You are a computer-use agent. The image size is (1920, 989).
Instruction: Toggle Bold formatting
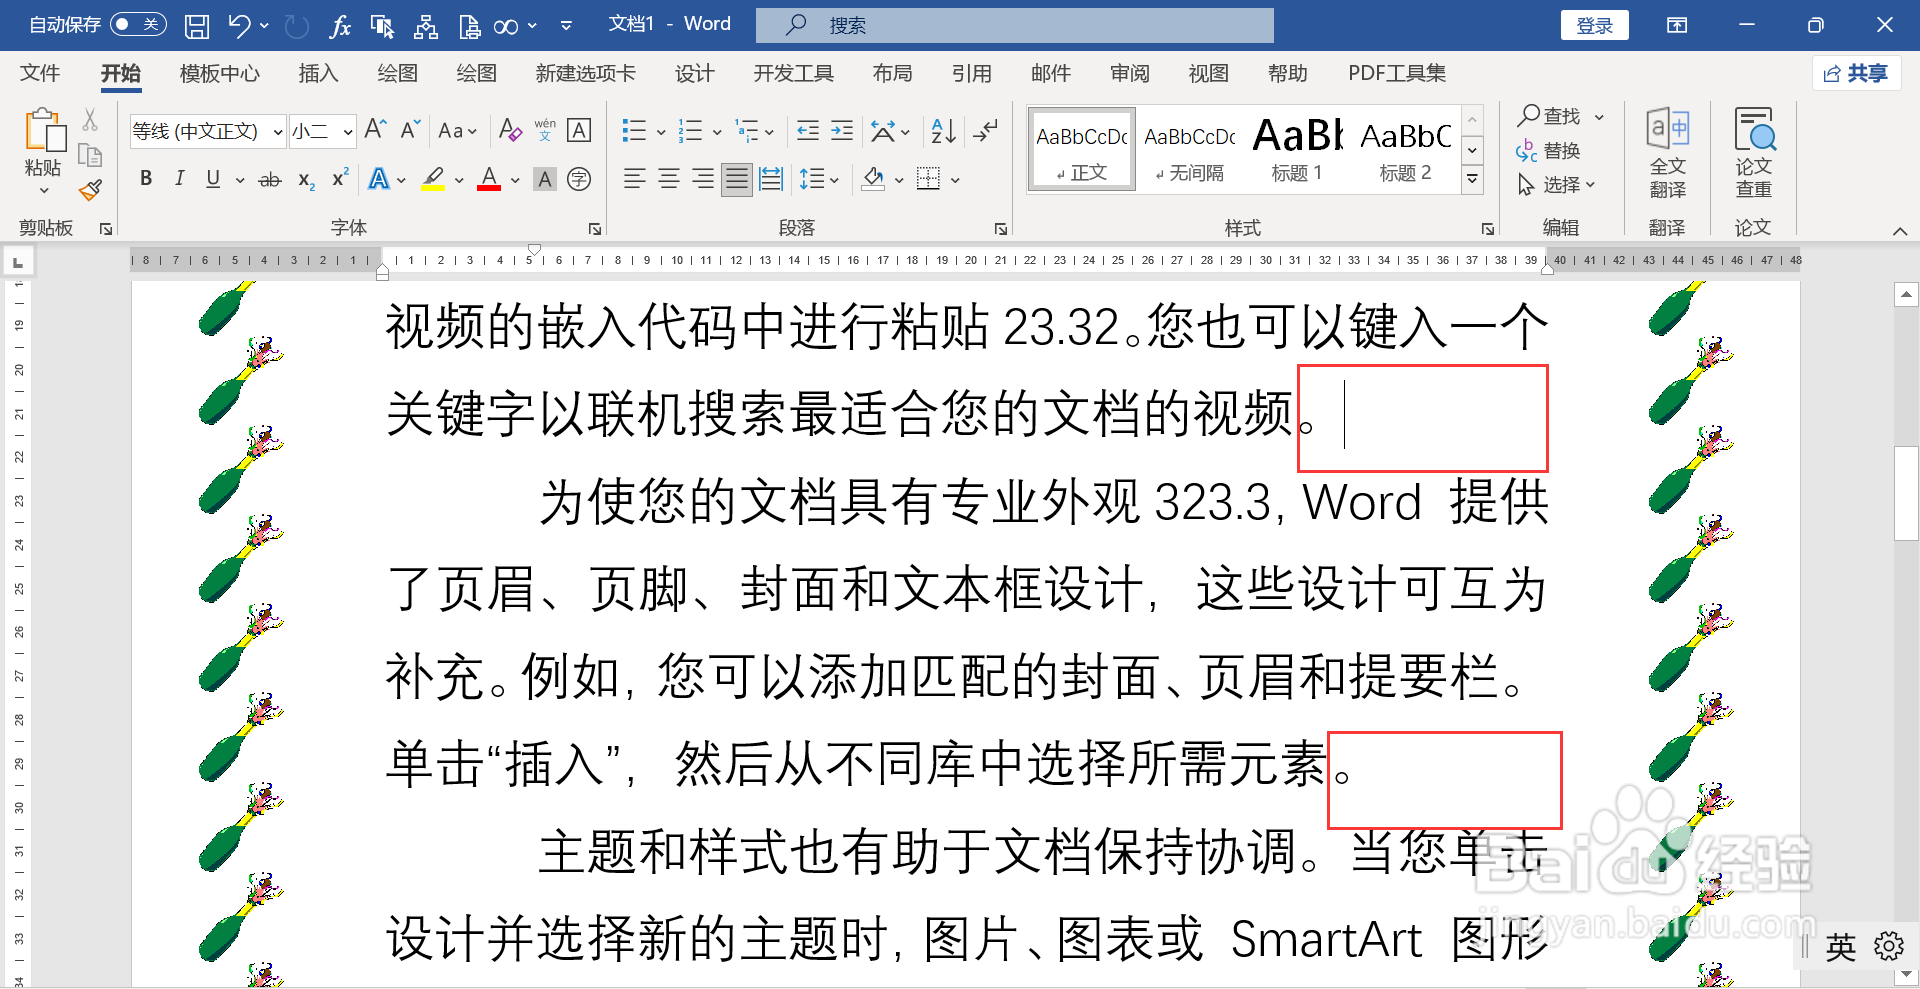[x=146, y=179]
